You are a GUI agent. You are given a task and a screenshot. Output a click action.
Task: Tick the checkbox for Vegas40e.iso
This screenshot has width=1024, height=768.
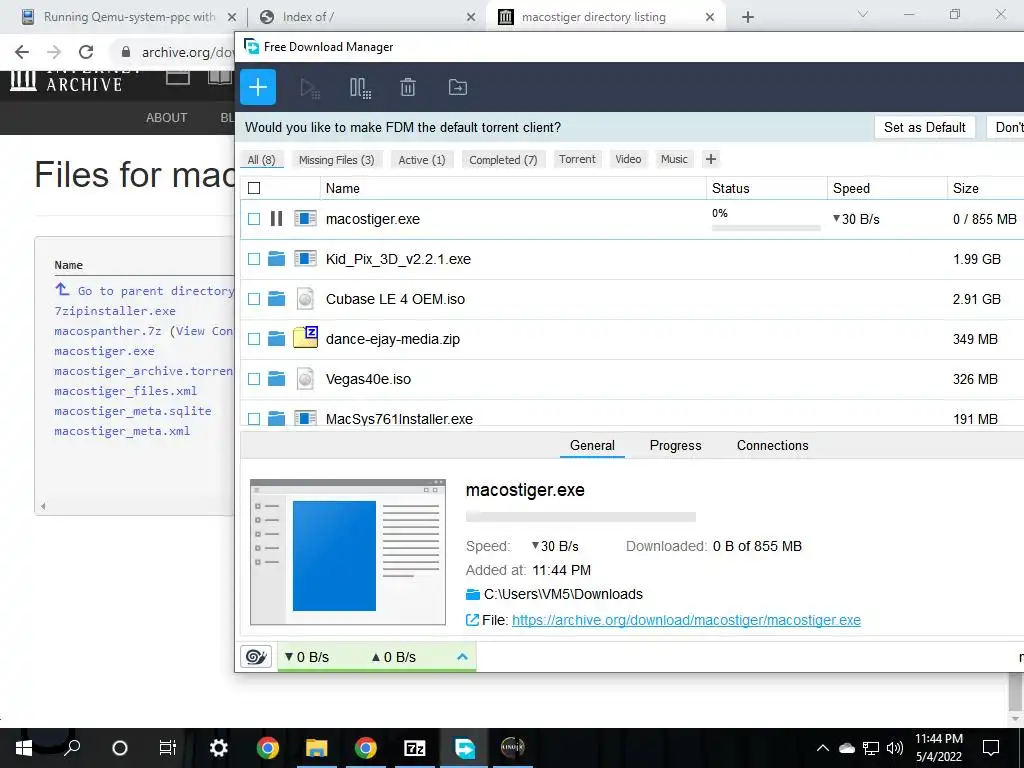tap(254, 379)
